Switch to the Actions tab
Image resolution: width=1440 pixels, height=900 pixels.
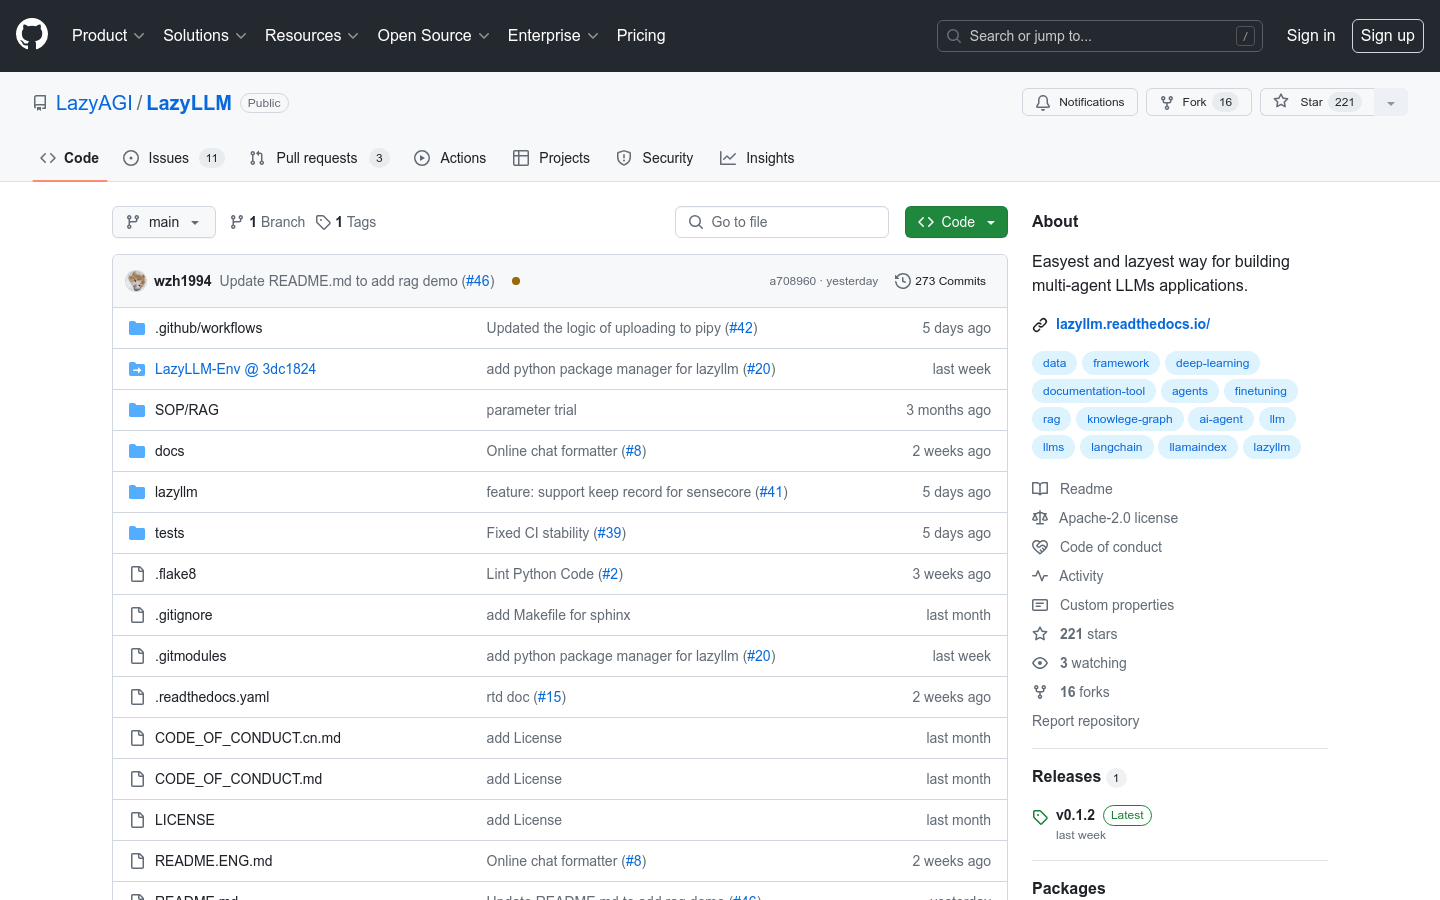(x=450, y=158)
